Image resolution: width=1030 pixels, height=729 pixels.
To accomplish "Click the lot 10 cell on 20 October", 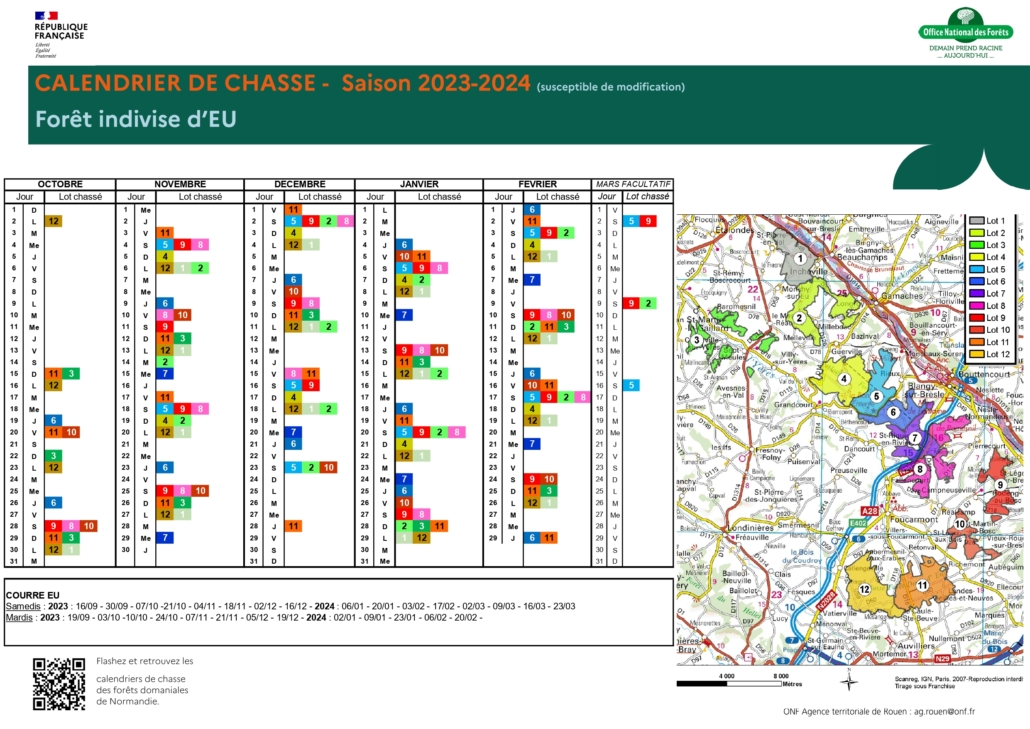I will [x=71, y=432].
